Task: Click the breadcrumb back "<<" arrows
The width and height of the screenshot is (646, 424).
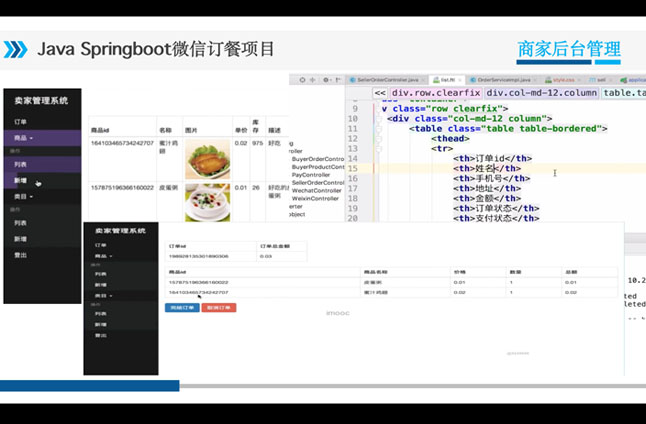Action: [x=380, y=93]
